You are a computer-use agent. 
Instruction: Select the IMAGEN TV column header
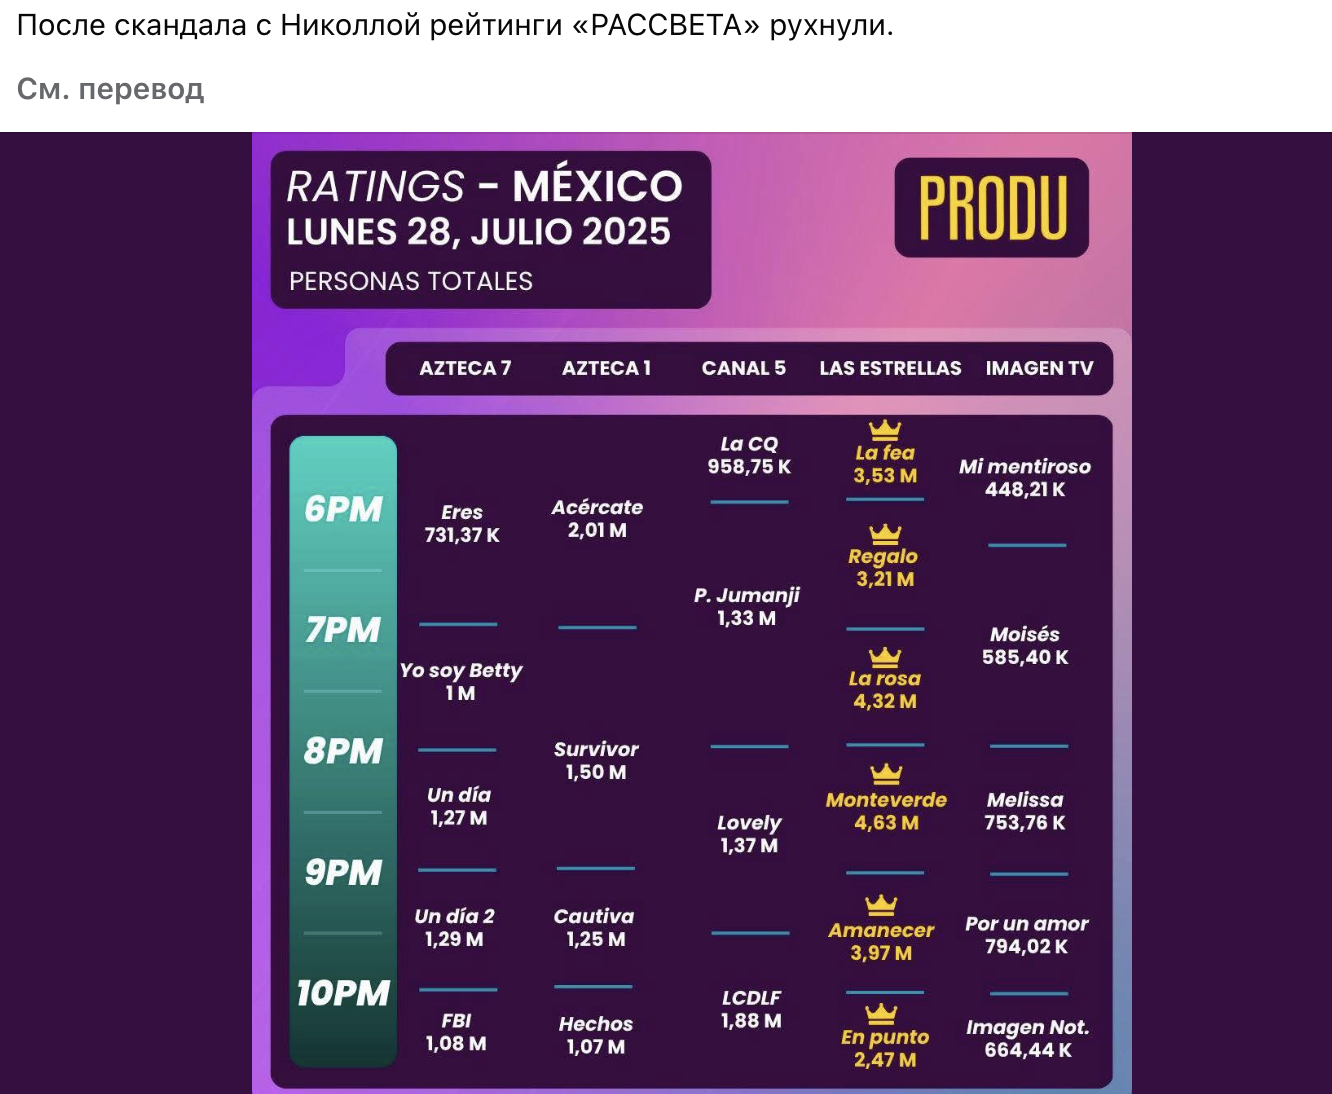pyautogui.click(x=1039, y=369)
